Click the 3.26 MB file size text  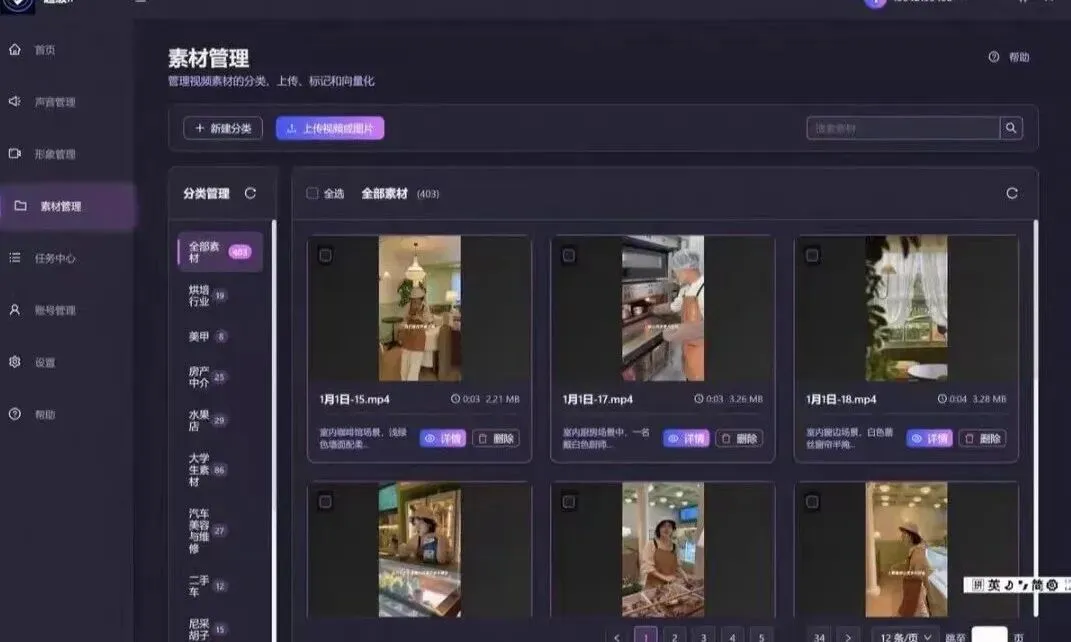(x=746, y=399)
